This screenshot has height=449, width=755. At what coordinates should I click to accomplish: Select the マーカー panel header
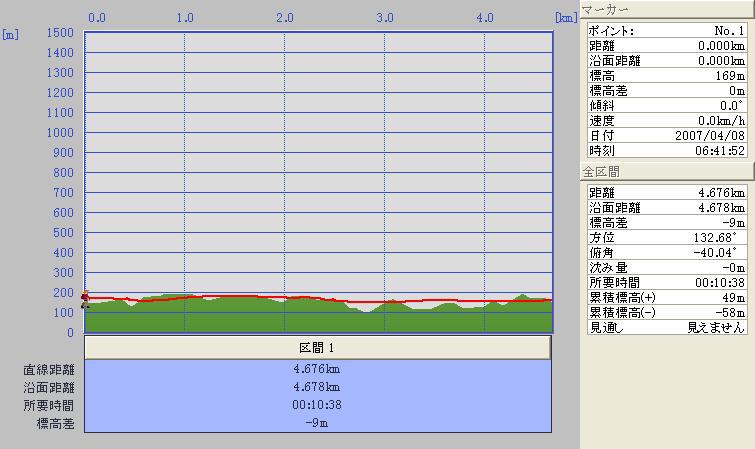667,10
